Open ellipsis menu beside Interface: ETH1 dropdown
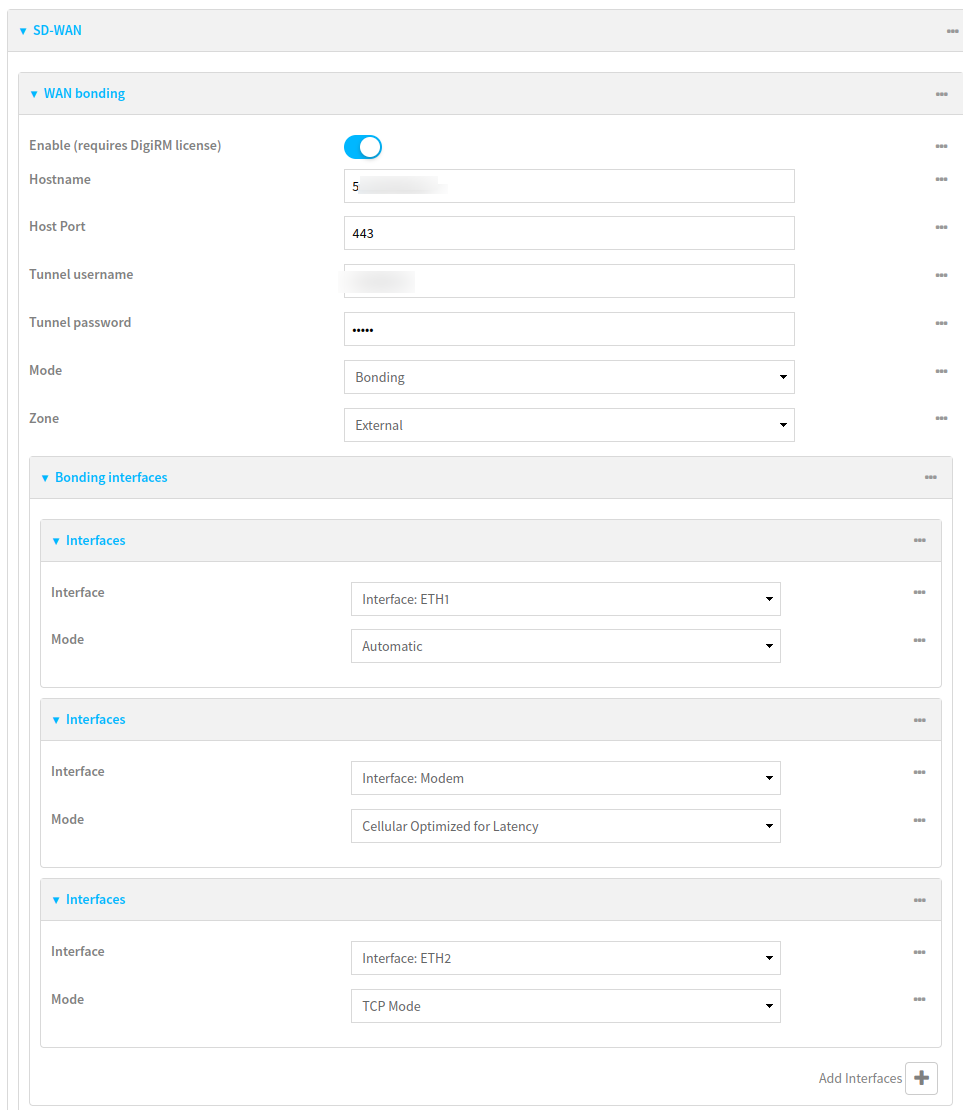This screenshot has height=1110, width=963. pyautogui.click(x=919, y=593)
